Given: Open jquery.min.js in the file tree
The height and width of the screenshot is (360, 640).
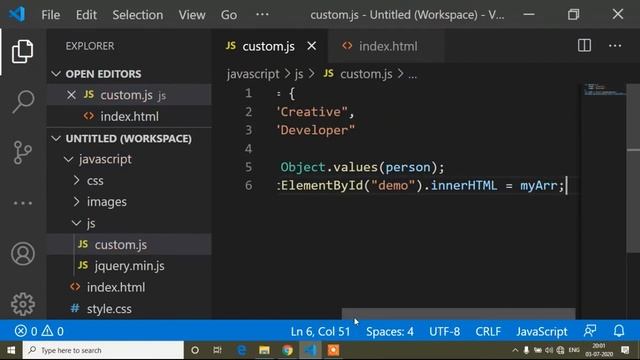Looking at the screenshot, I should point(129,266).
